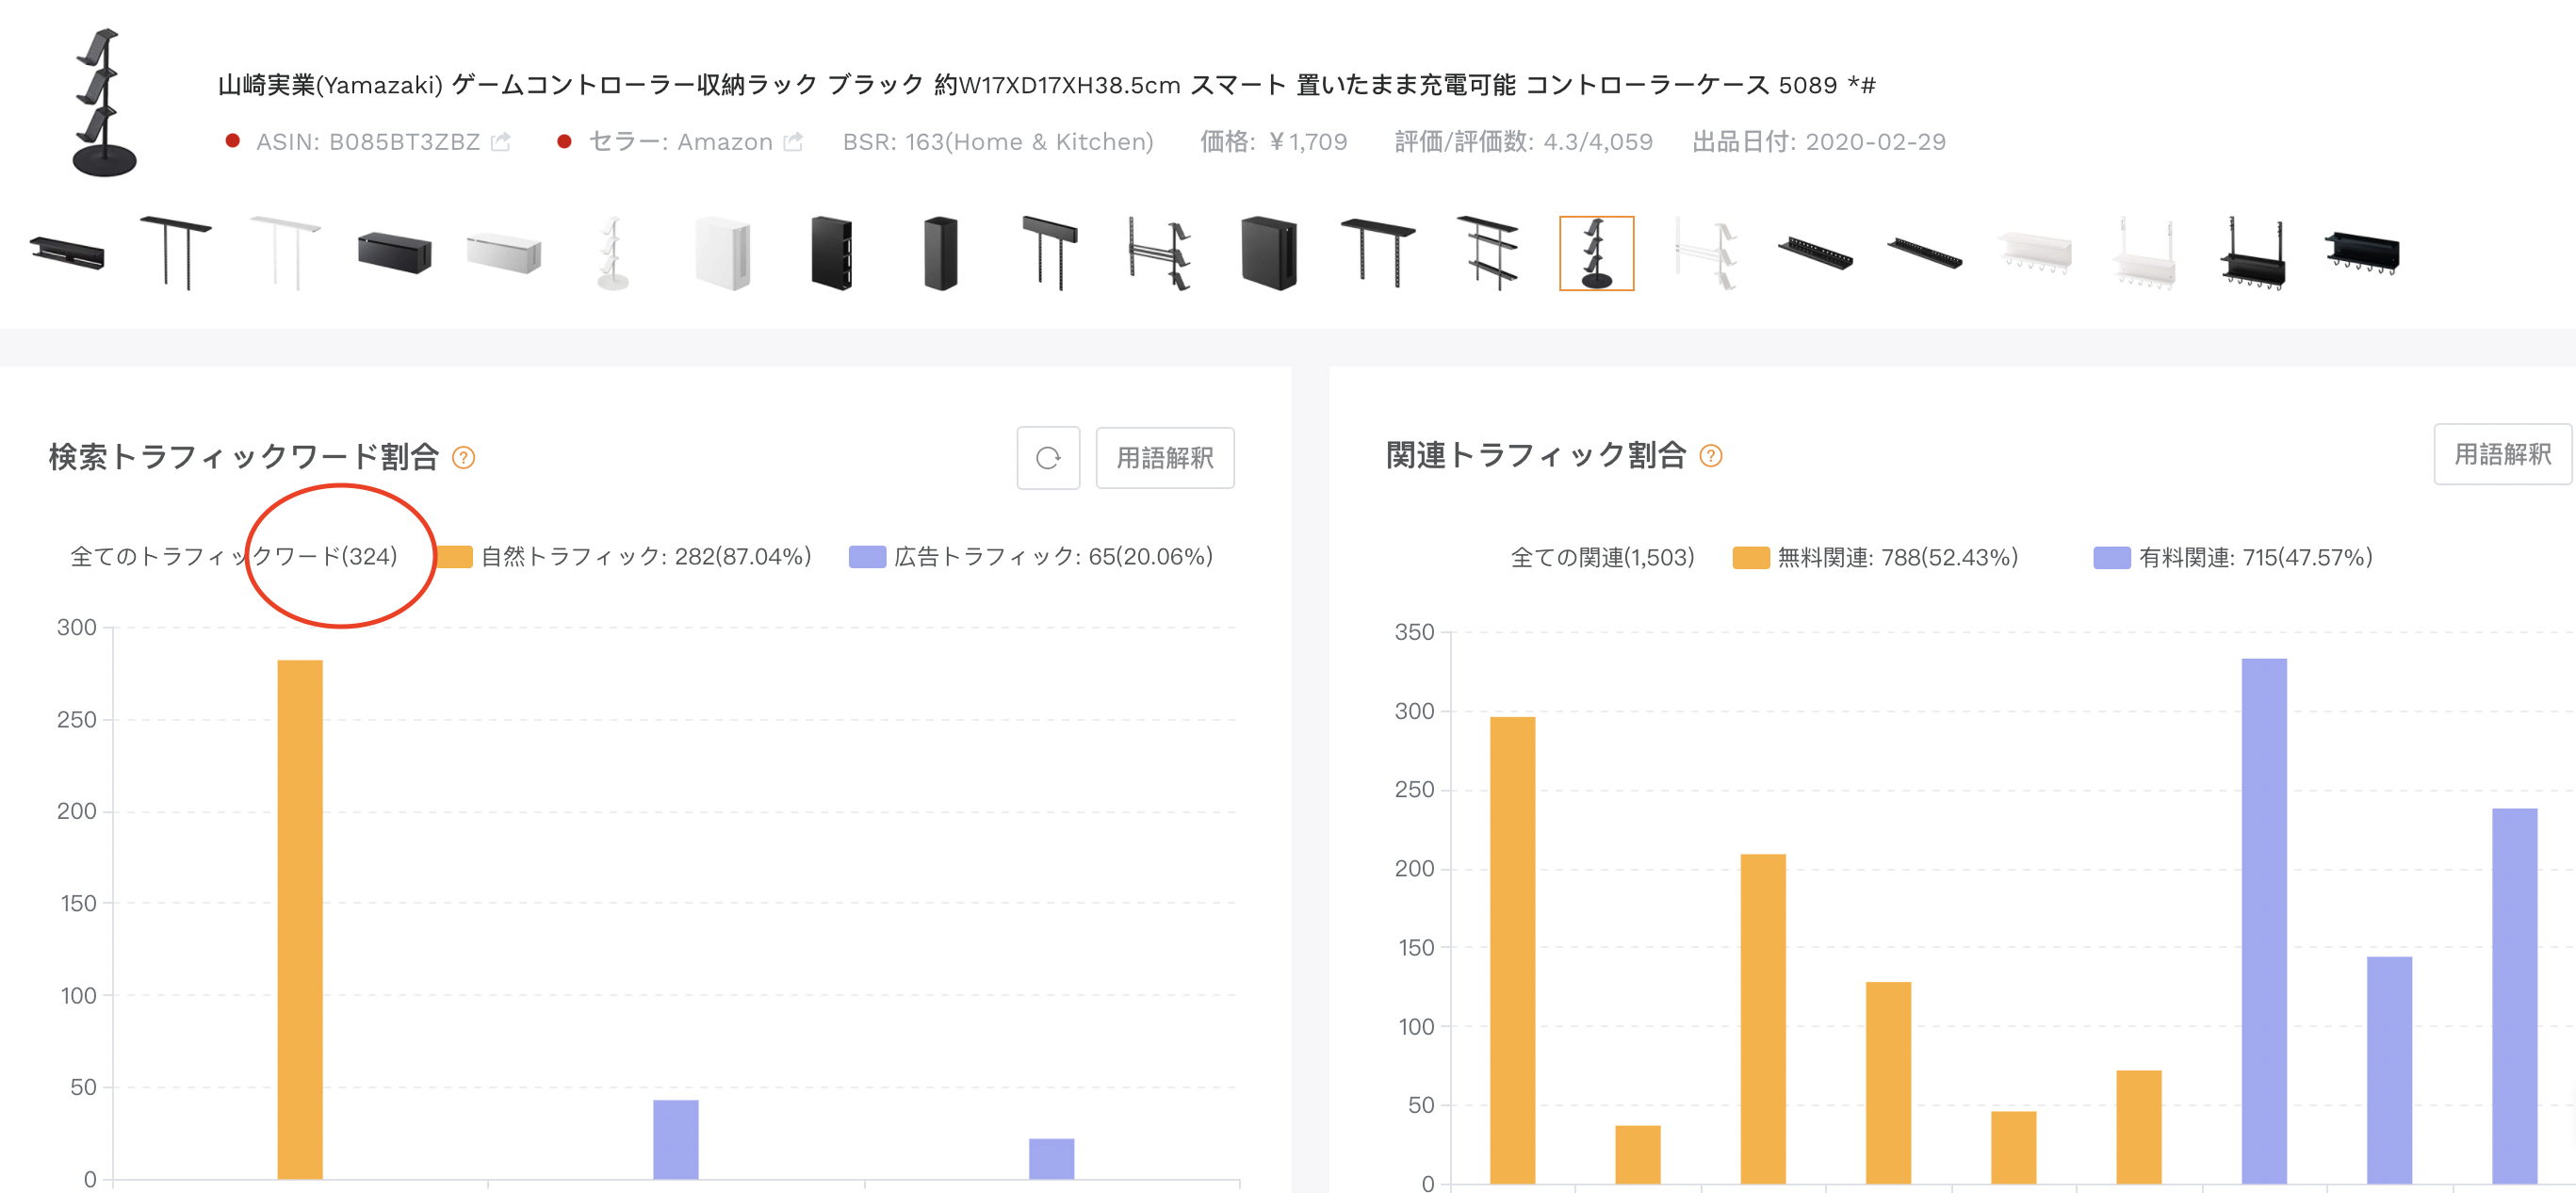
Task: Click the 用語解釈 button in the related traffic panel
Action: coord(2502,455)
